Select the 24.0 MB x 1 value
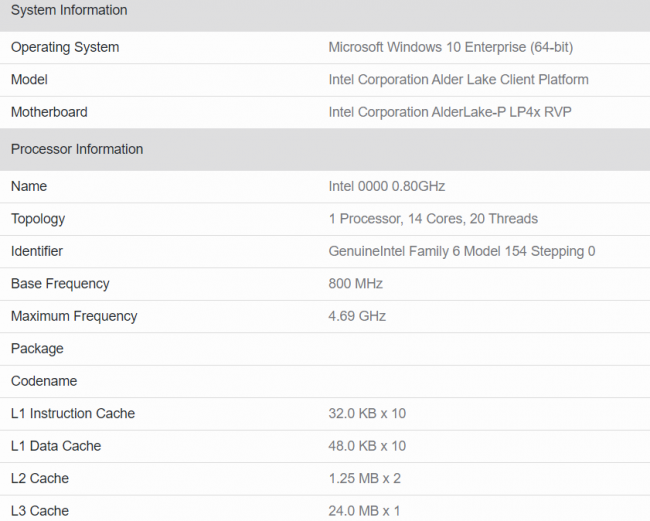The image size is (650, 521). click(364, 510)
